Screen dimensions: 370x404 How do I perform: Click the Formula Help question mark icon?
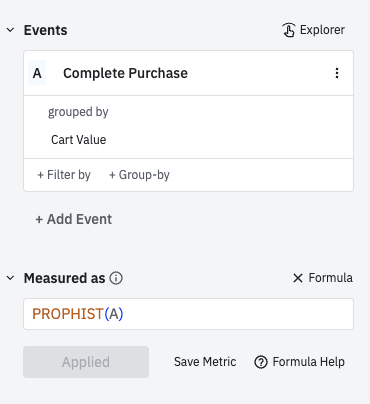pos(261,362)
